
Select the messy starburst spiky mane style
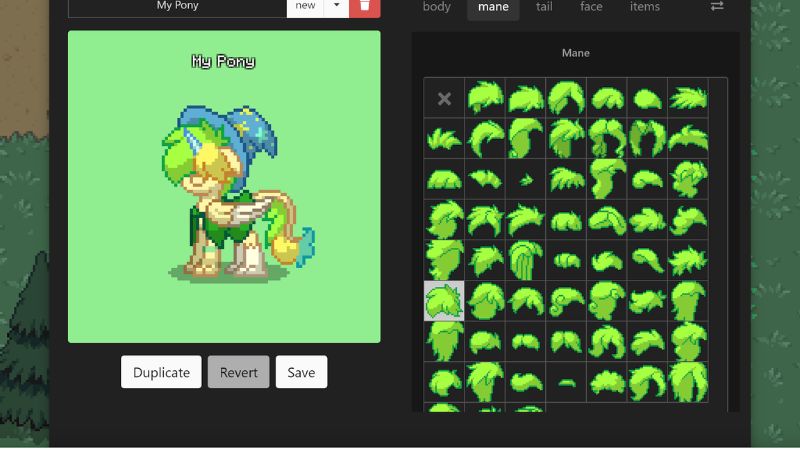688,260
